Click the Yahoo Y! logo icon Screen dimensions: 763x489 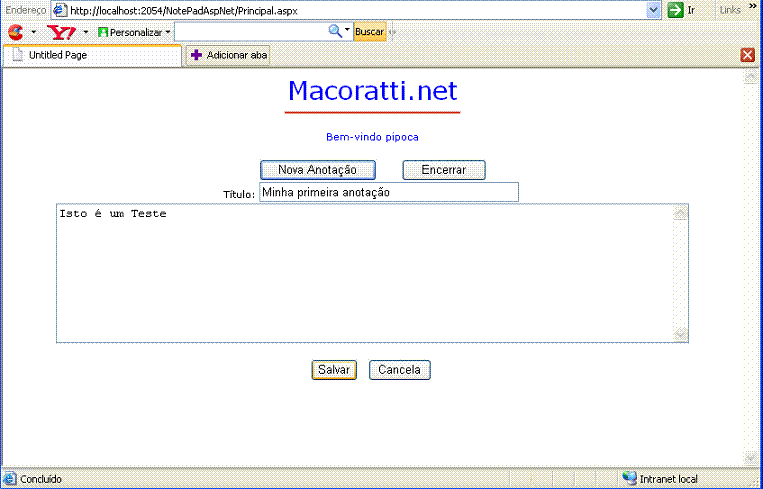click(x=61, y=32)
